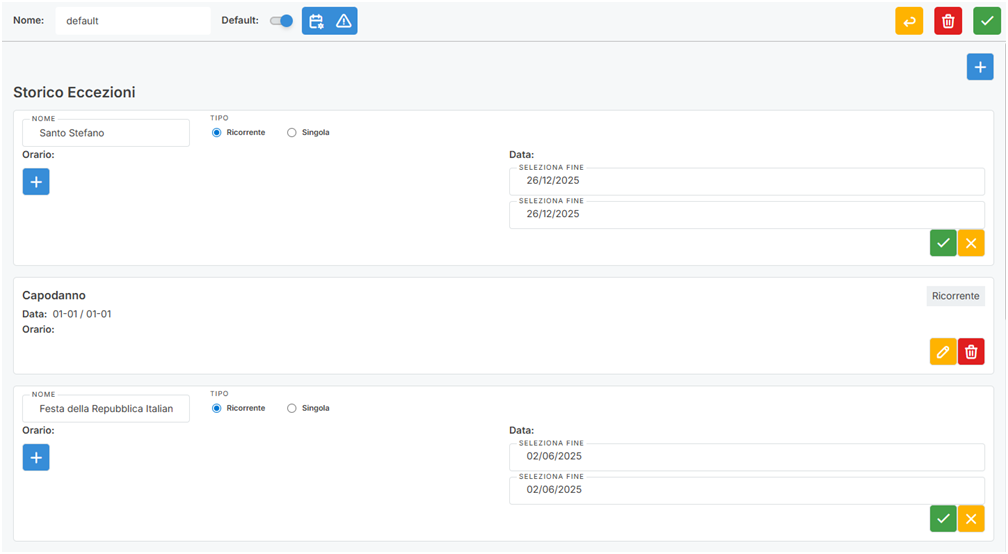This screenshot has height=554, width=1008.
Task: Click the calendar settings icon beside Default toggle
Action: [x=316, y=21]
